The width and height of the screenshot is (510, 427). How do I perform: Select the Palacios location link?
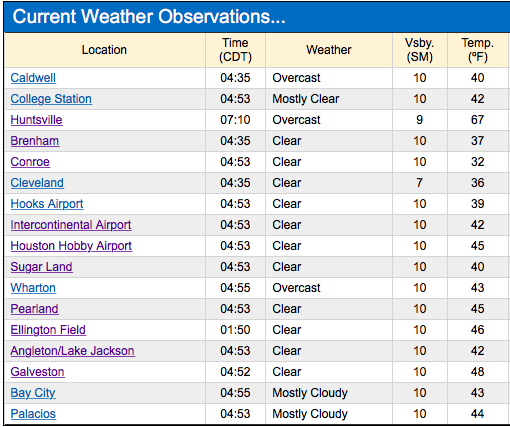pyautogui.click(x=33, y=414)
